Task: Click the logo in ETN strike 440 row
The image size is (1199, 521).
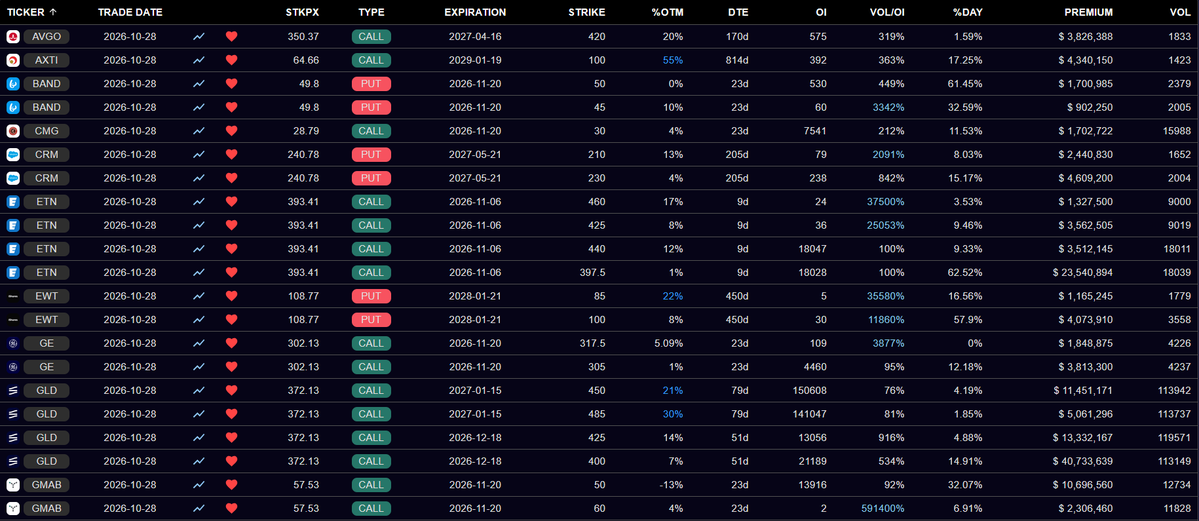Action: point(12,249)
